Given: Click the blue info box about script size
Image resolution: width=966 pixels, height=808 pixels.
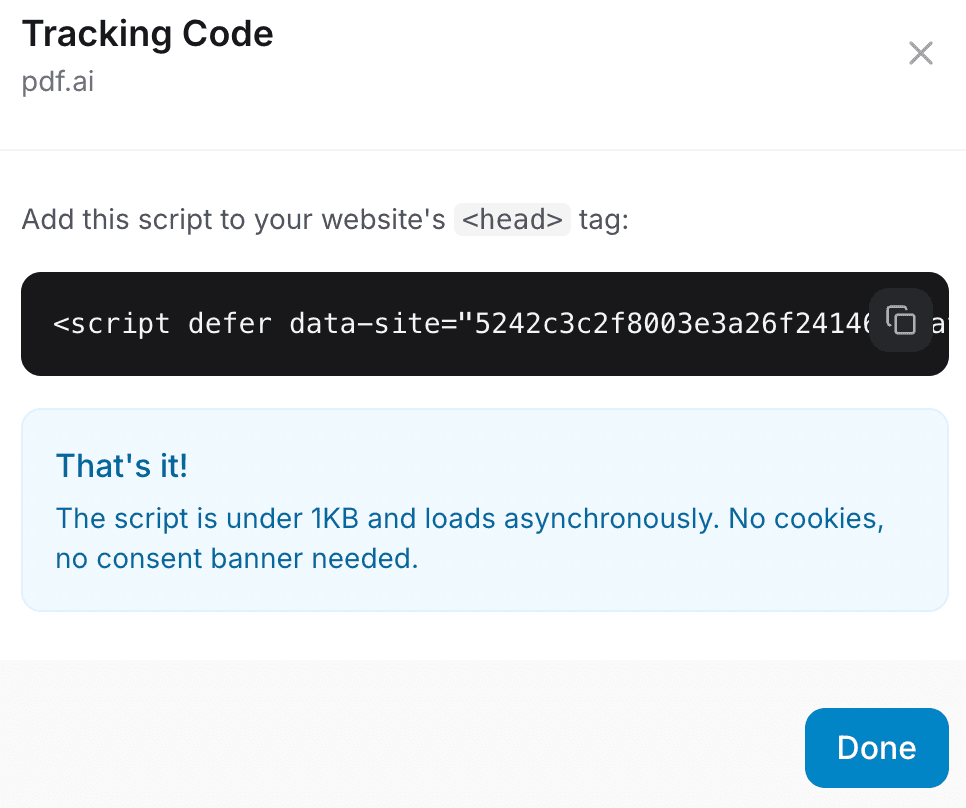Looking at the screenshot, I should pos(484,510).
